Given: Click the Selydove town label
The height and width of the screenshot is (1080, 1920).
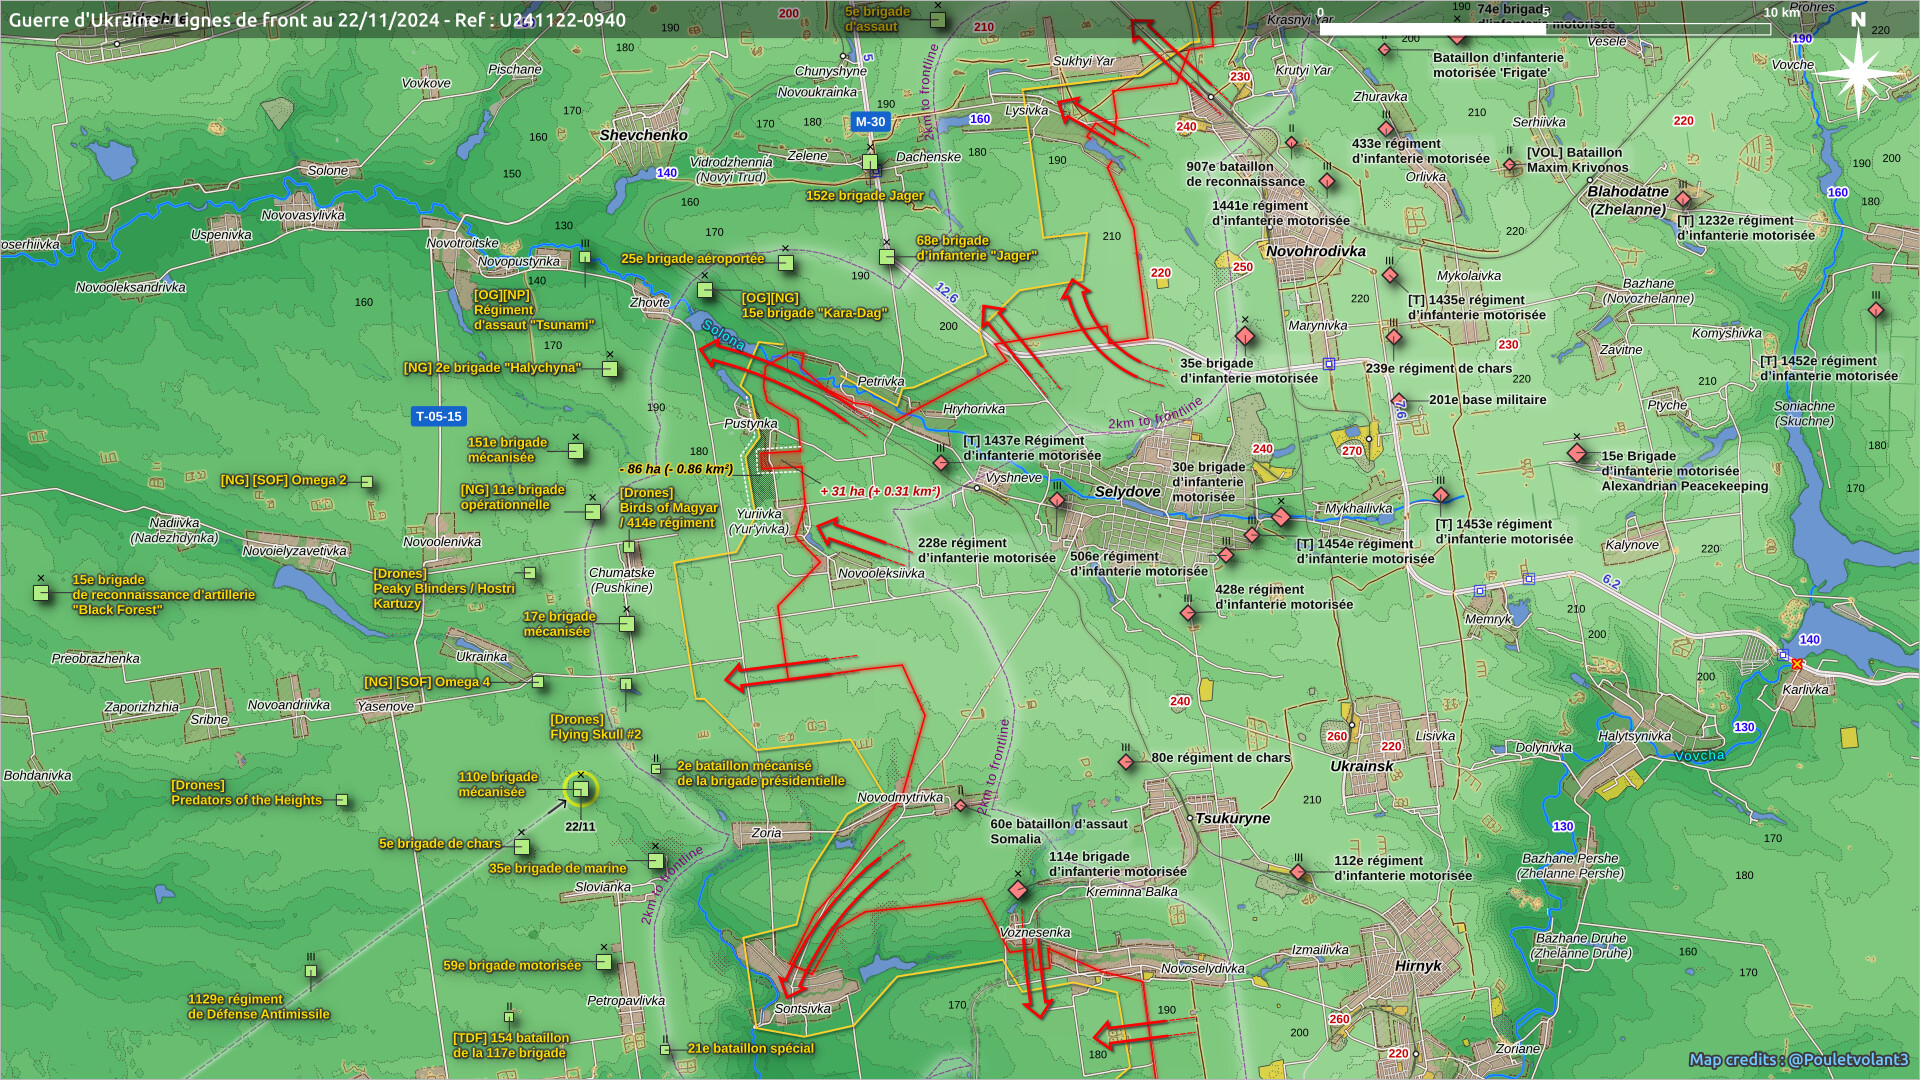Looking at the screenshot, I should pos(1127,491).
